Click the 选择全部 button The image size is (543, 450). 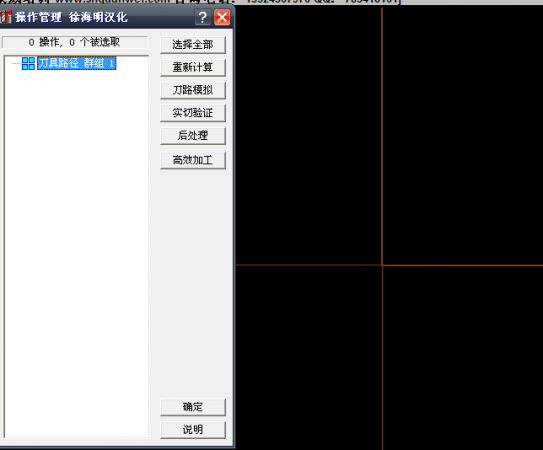[193, 45]
